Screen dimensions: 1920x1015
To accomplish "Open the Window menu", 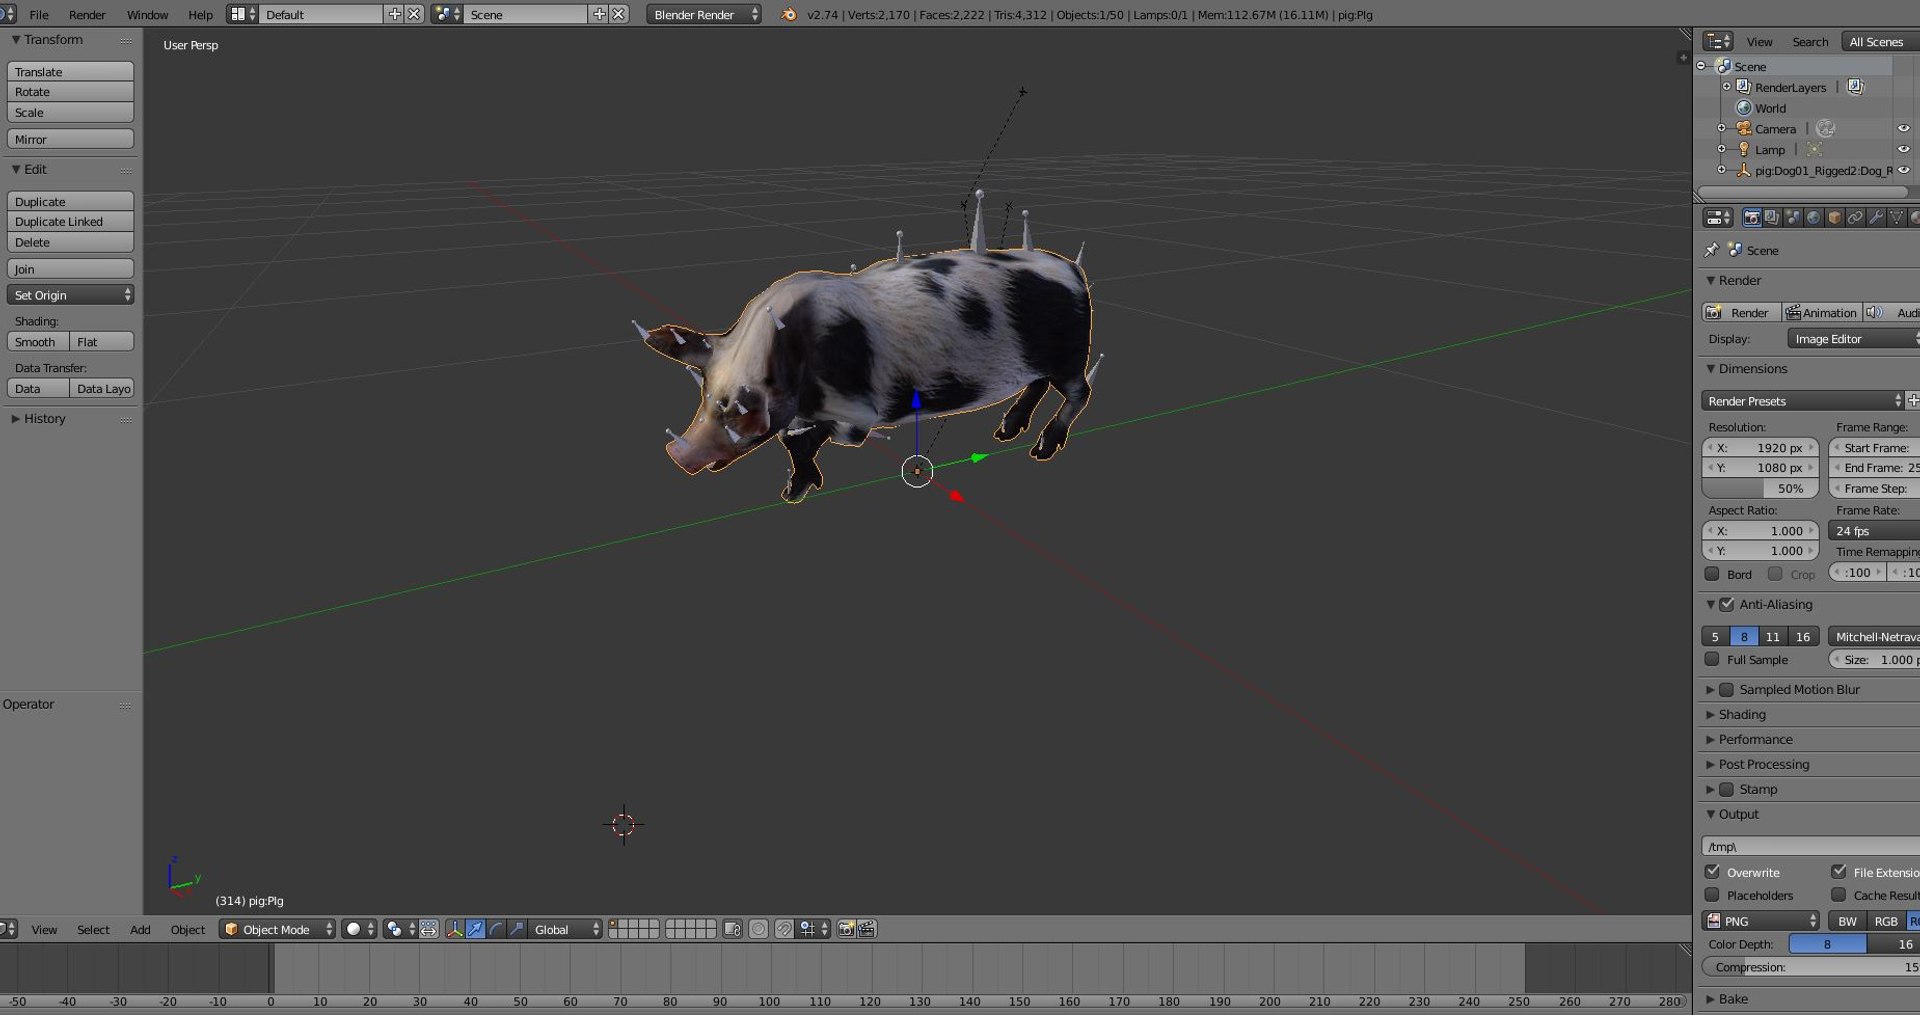I will 148,14.
